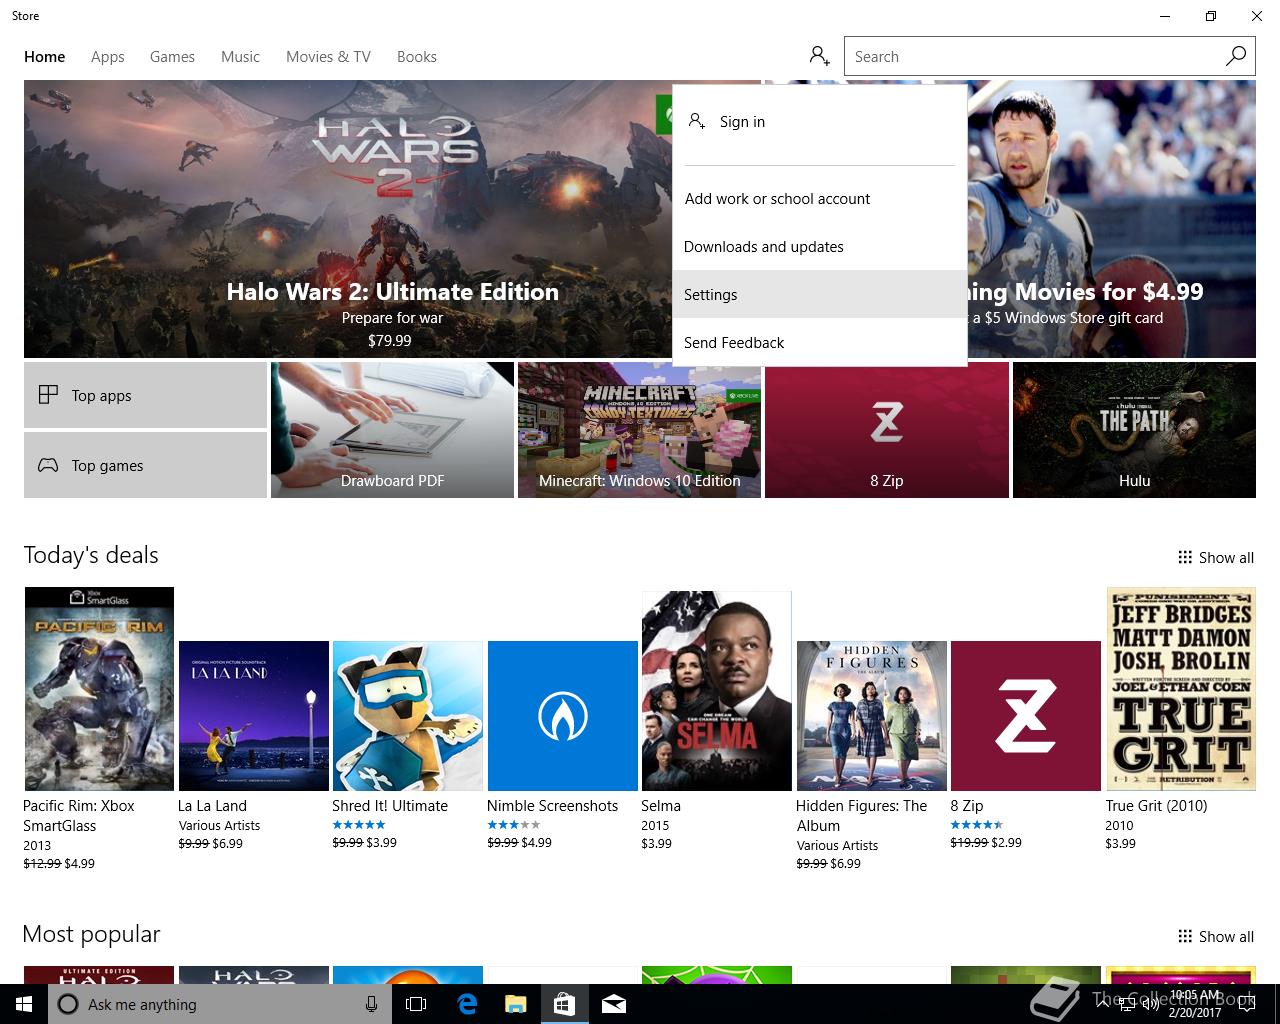Click the Nimble Screenshots app icon
Image resolution: width=1280 pixels, height=1024 pixels.
(562, 716)
